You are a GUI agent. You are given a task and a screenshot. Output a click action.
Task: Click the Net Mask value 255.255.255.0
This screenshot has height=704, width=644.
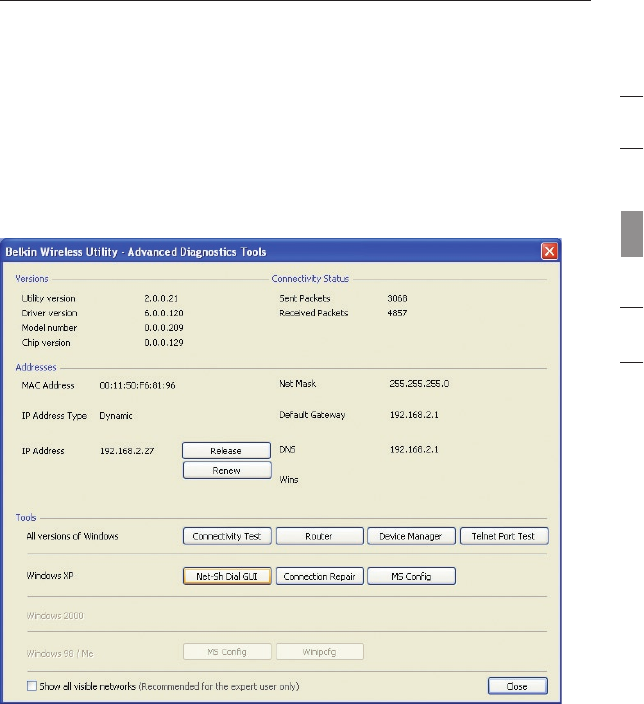(x=421, y=383)
